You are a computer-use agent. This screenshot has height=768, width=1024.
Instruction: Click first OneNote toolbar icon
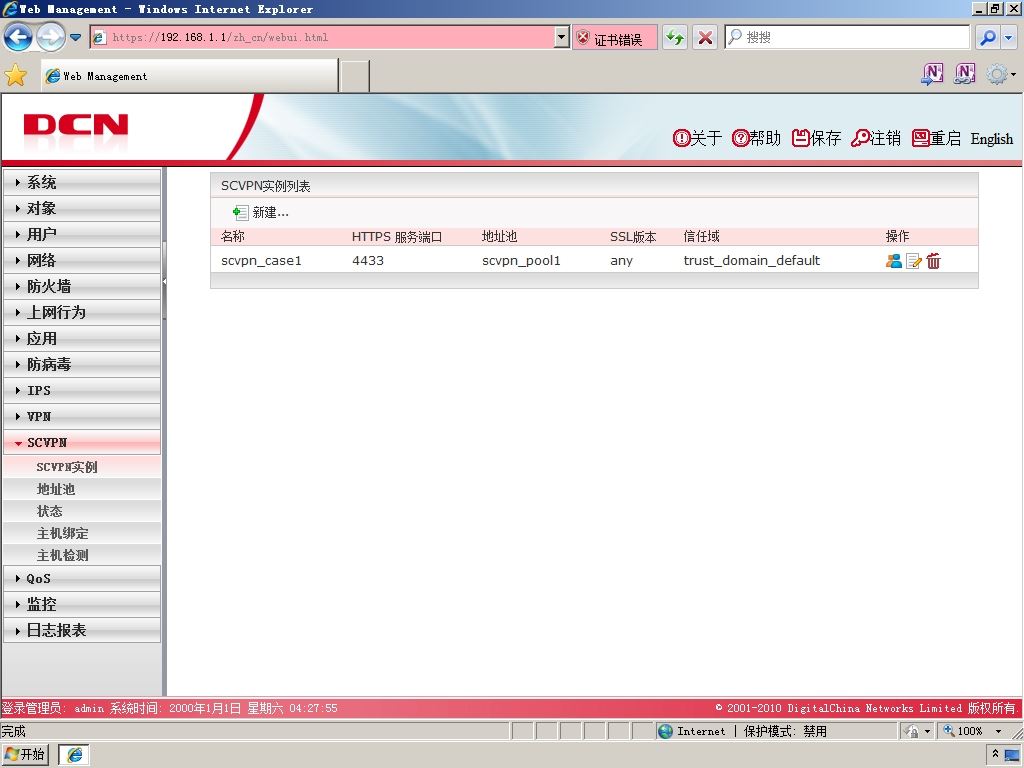tap(932, 74)
